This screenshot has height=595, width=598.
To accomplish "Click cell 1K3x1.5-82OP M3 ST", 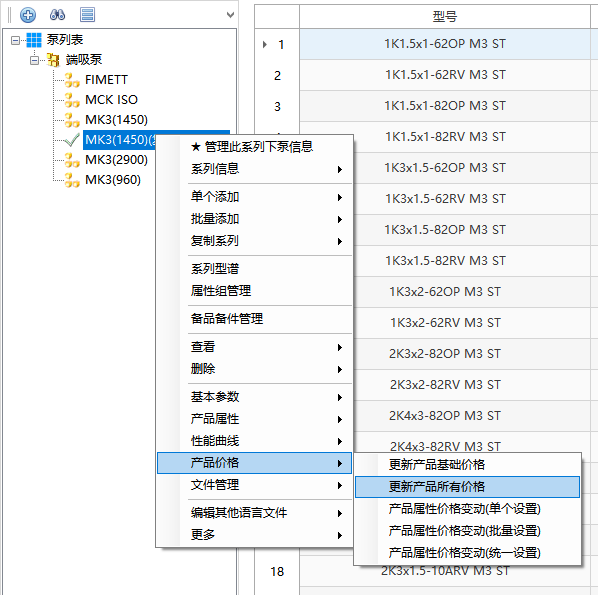I will [445, 230].
